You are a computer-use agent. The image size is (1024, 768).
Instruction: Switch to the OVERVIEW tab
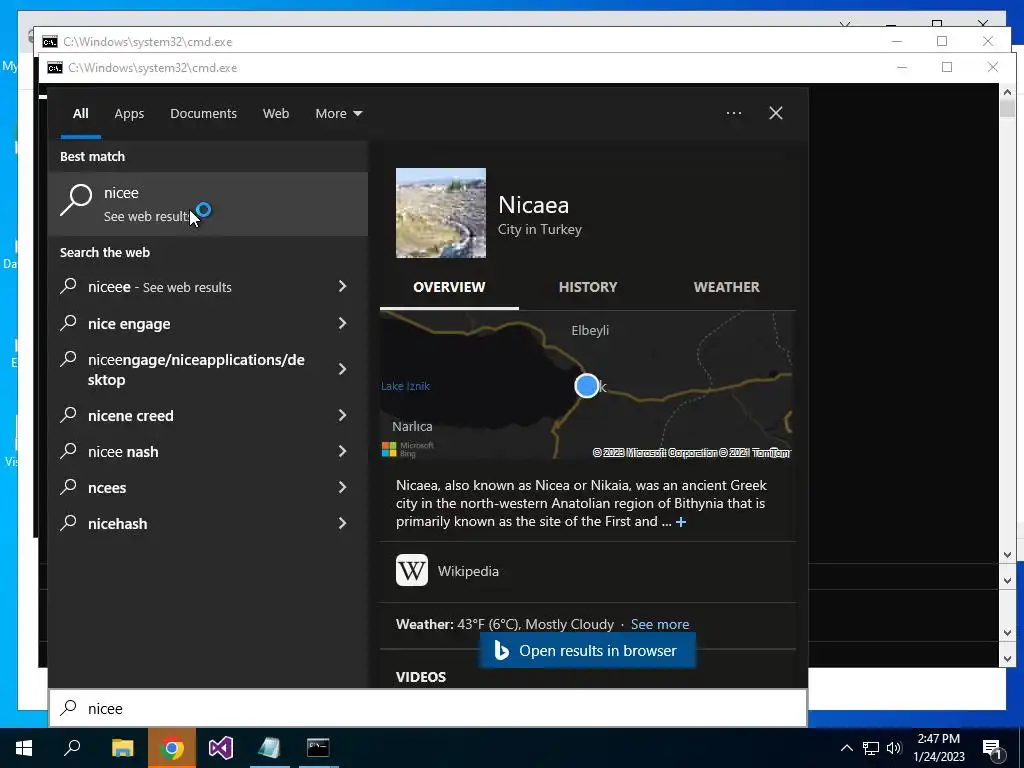coord(449,287)
